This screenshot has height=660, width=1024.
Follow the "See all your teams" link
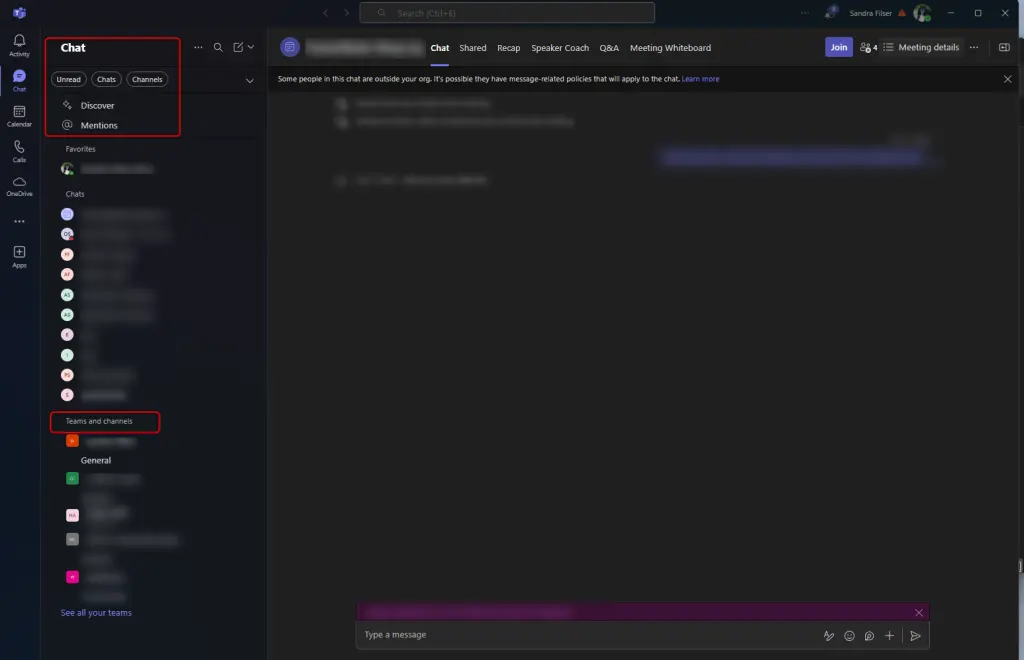96,613
